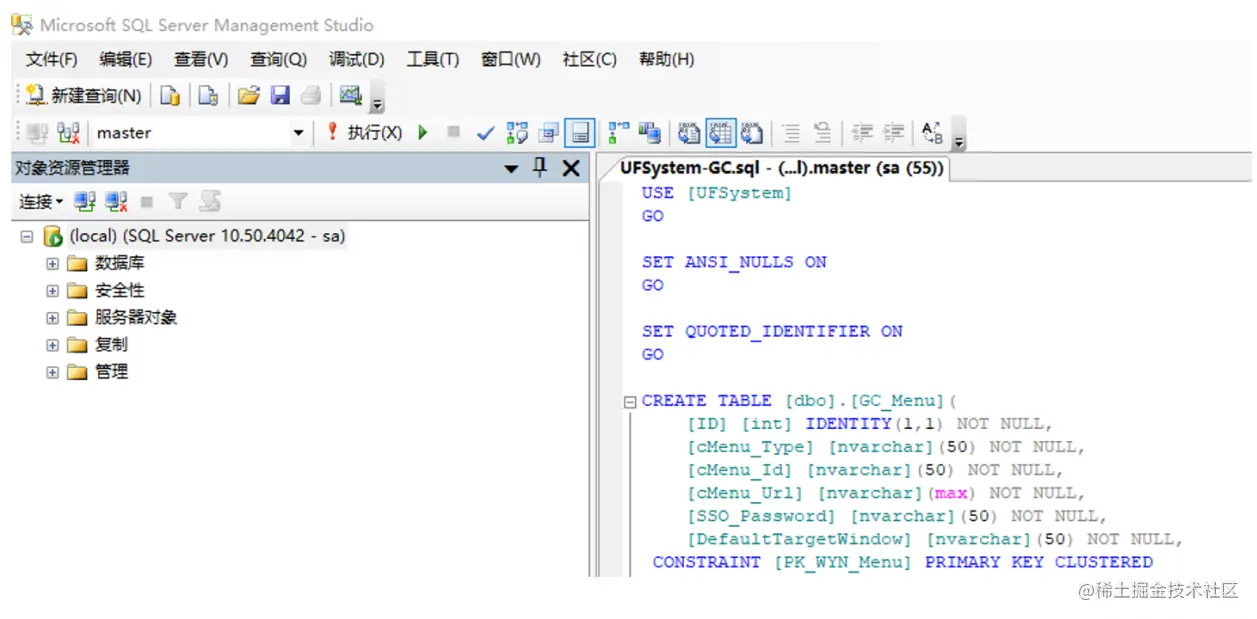Open the 帮助(H) menu
This screenshot has height=619, width=1257.
pos(667,60)
